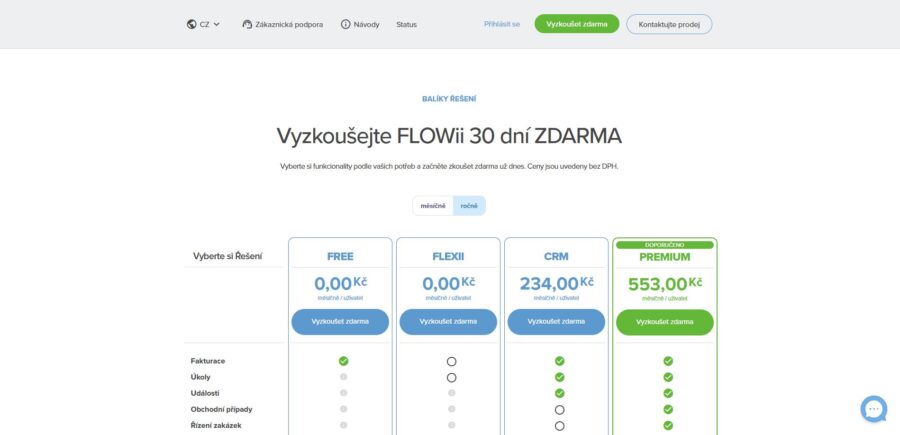Click the BALÍKY ŘEŠENÍ label
The height and width of the screenshot is (435, 900).
pos(449,99)
